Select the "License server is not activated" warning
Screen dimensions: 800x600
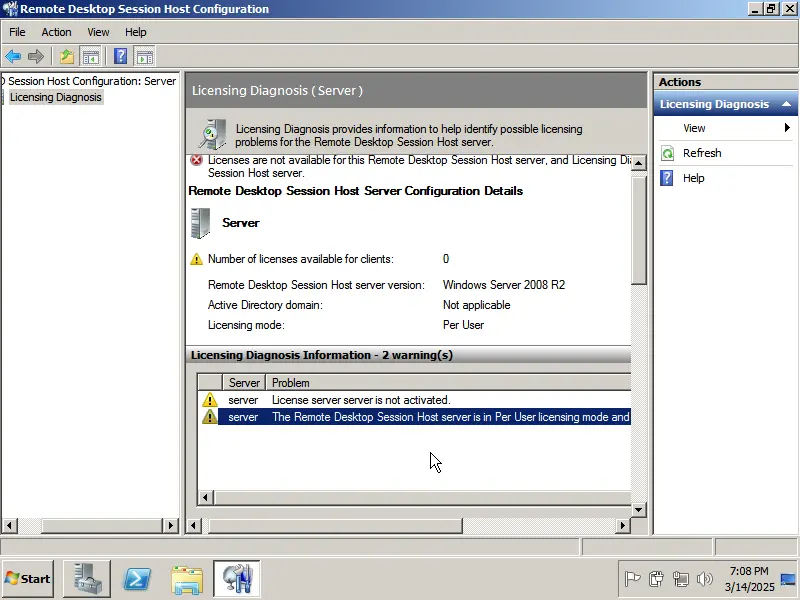click(x=360, y=400)
